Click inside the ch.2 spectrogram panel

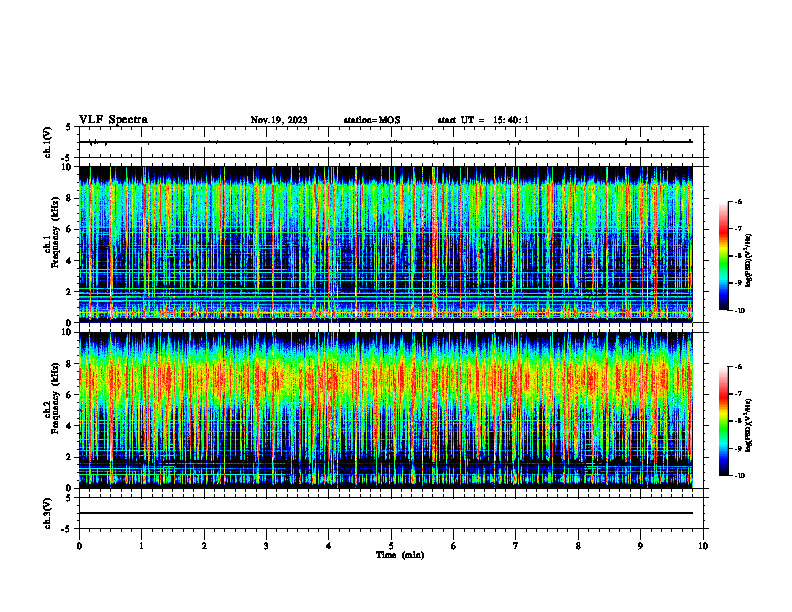coord(386,410)
